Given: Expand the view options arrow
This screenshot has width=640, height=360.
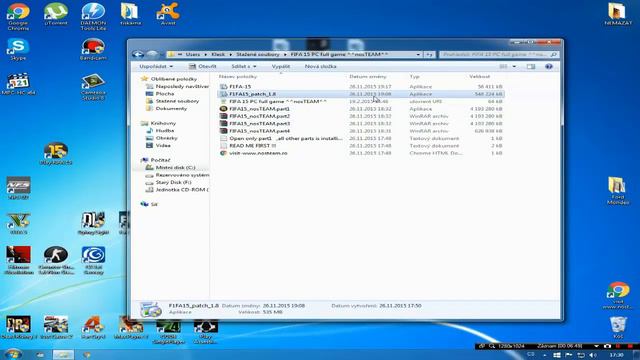Looking at the screenshot, I should [514, 66].
